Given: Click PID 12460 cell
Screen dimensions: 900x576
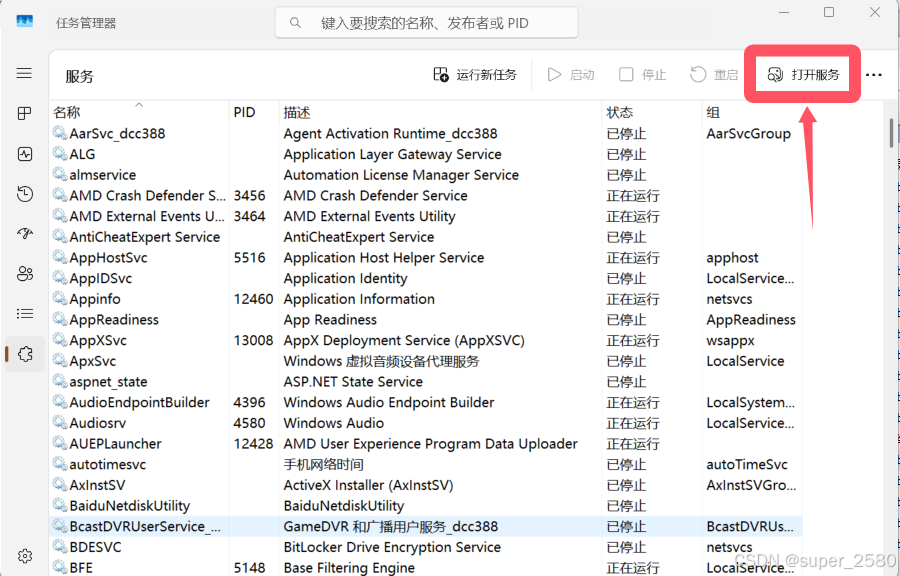Looking at the screenshot, I should point(253,299).
